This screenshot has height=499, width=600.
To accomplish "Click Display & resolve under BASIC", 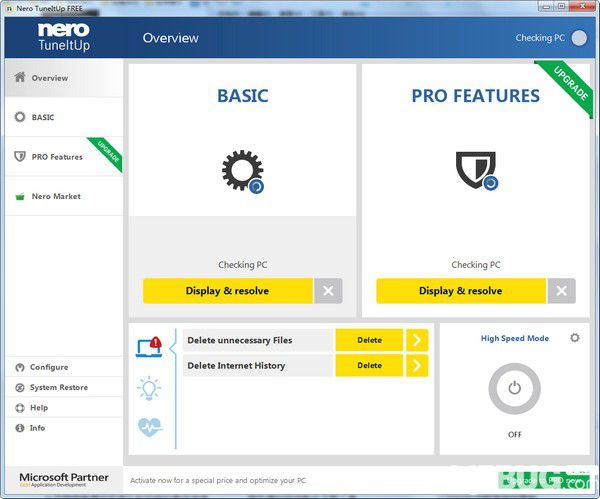I will pyautogui.click(x=228, y=291).
